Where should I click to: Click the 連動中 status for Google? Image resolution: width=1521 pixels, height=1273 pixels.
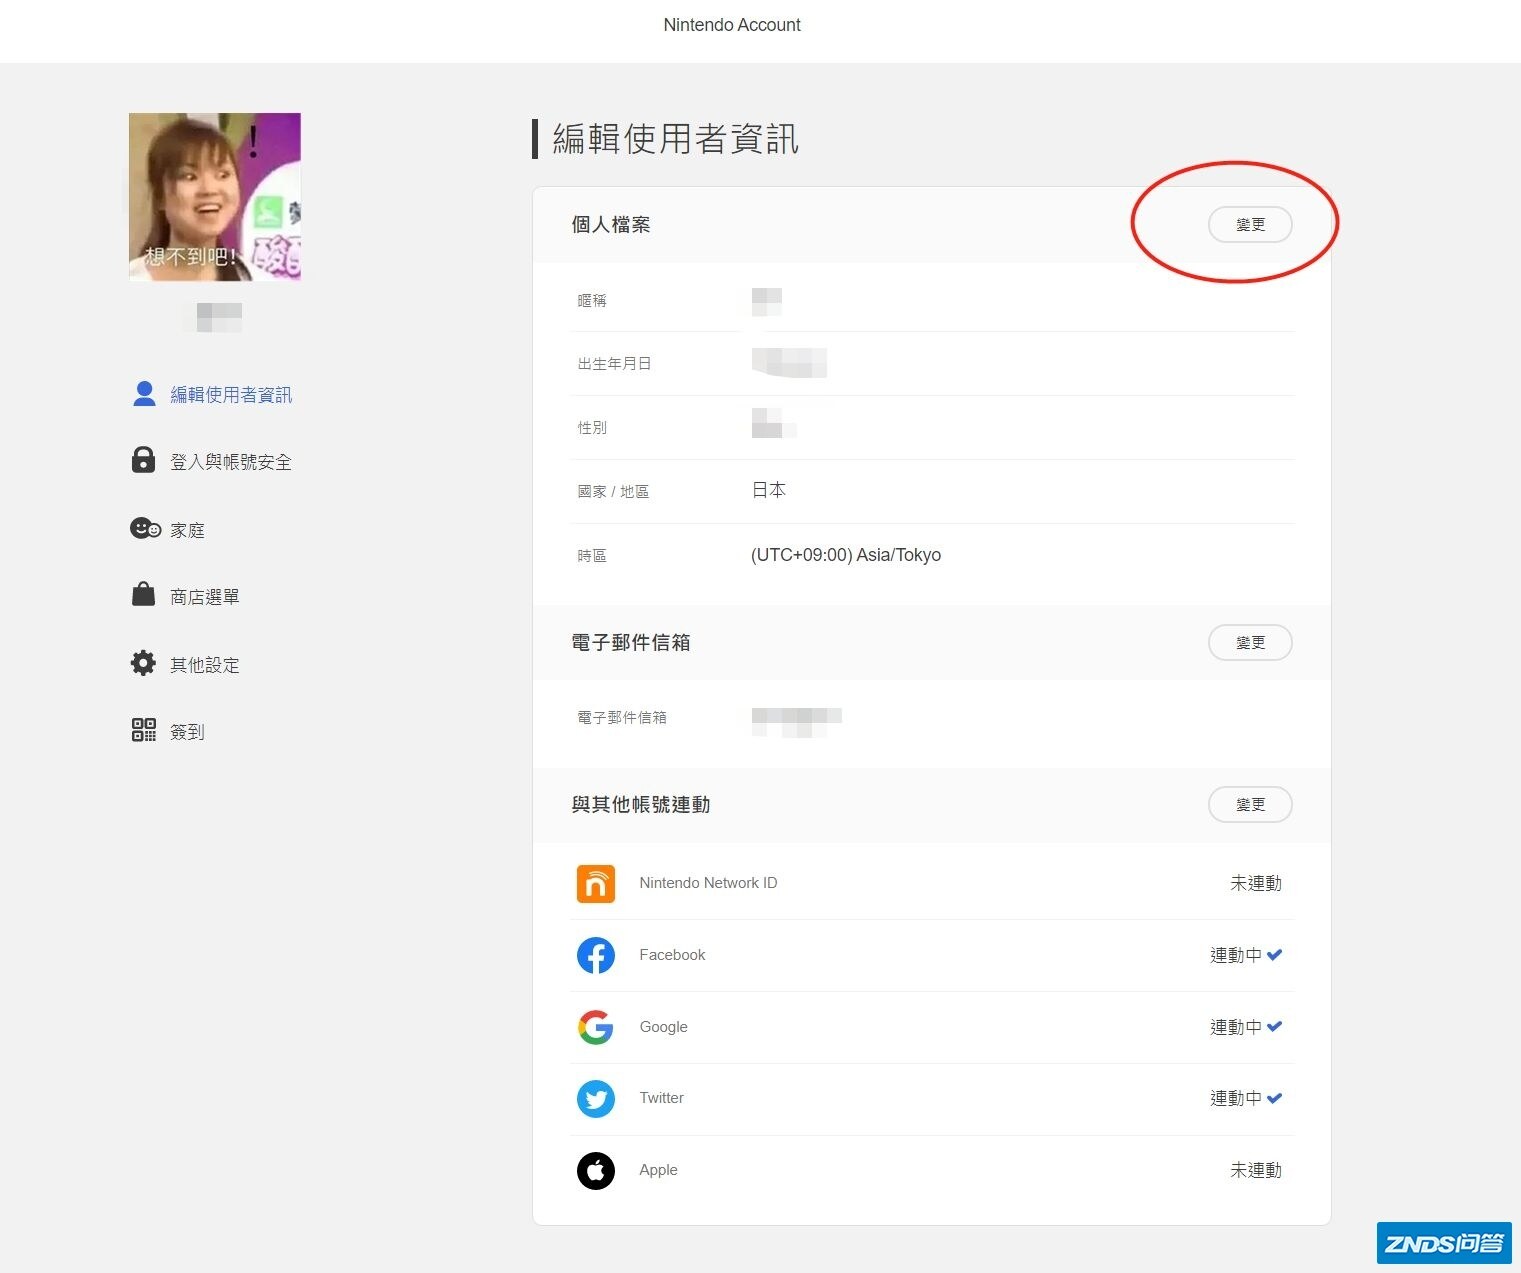point(1236,1027)
